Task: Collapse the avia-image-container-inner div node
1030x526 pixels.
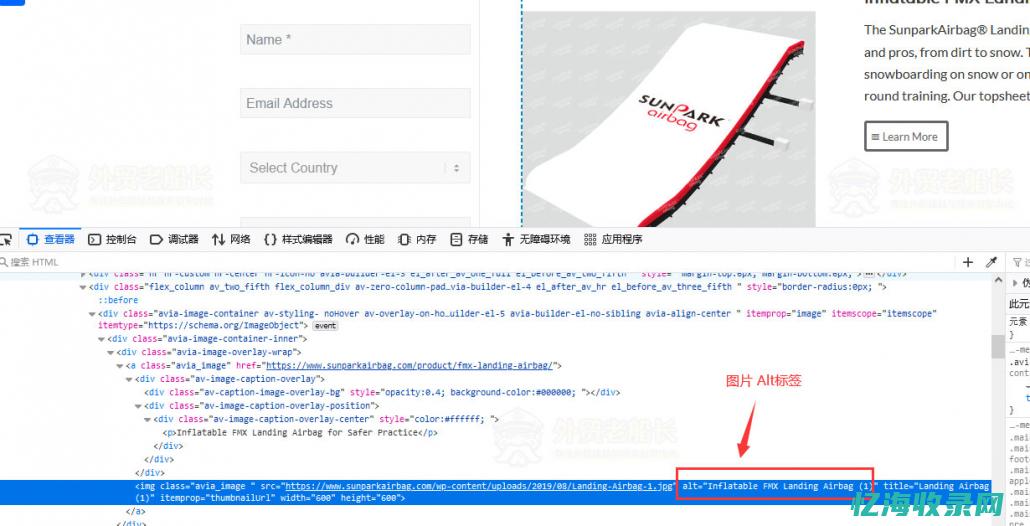Action: point(102,339)
